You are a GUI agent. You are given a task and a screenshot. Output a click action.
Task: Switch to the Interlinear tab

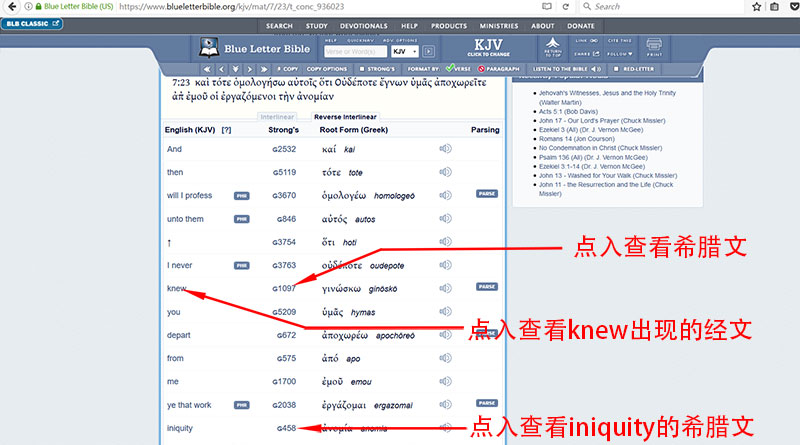[277, 117]
